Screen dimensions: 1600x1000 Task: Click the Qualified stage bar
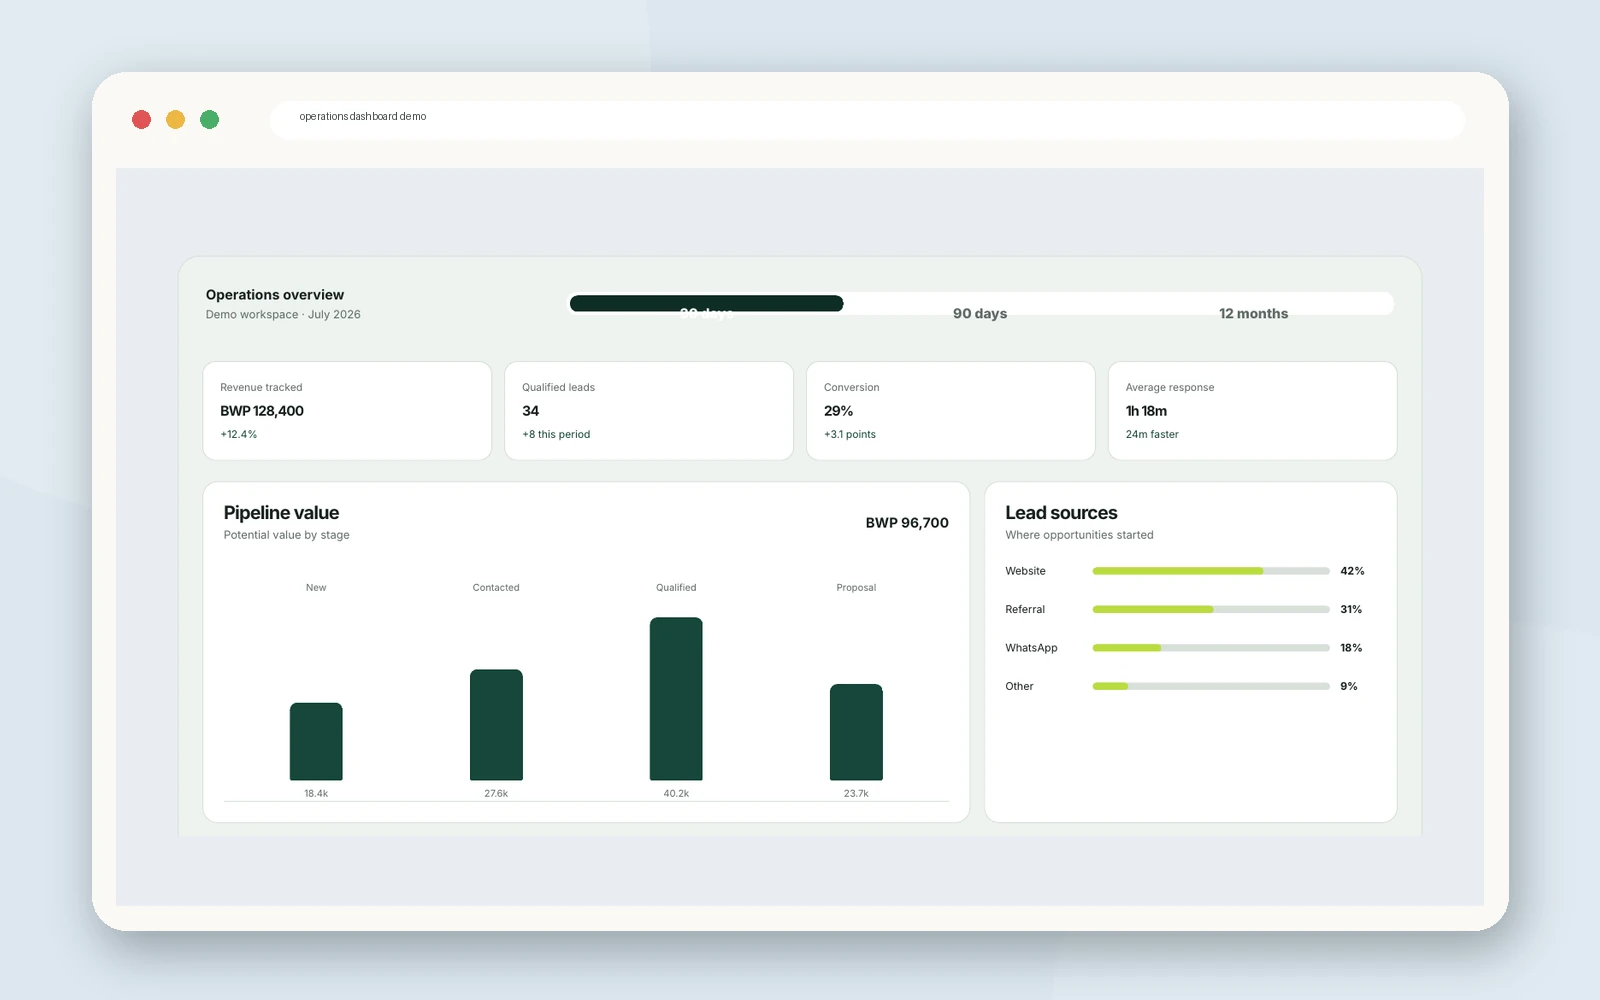coord(676,699)
